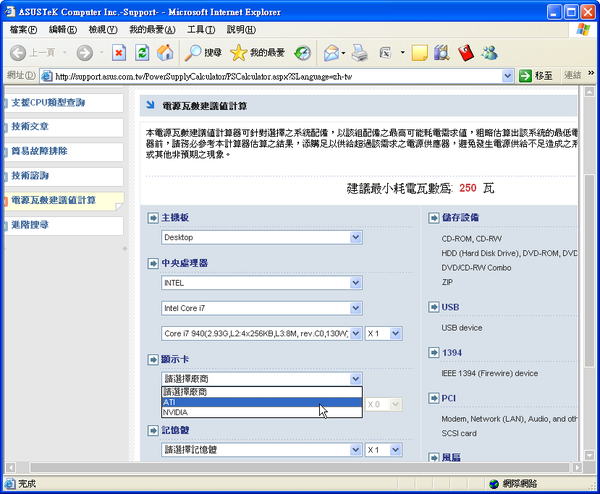Open the Mail envelope icon

tap(331, 53)
